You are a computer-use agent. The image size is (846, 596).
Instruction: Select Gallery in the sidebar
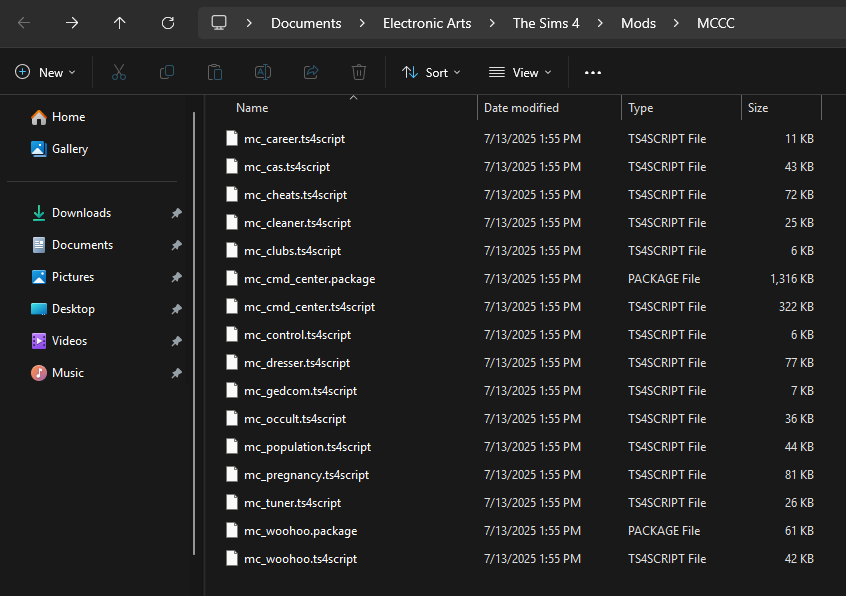(x=71, y=148)
